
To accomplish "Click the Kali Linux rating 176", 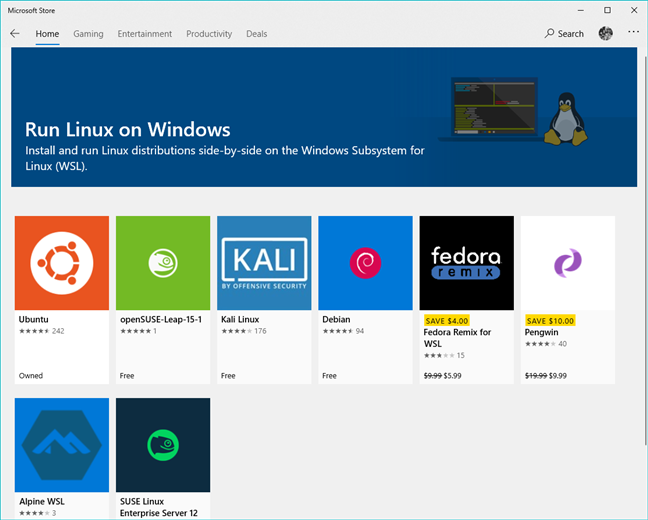I will (x=244, y=331).
